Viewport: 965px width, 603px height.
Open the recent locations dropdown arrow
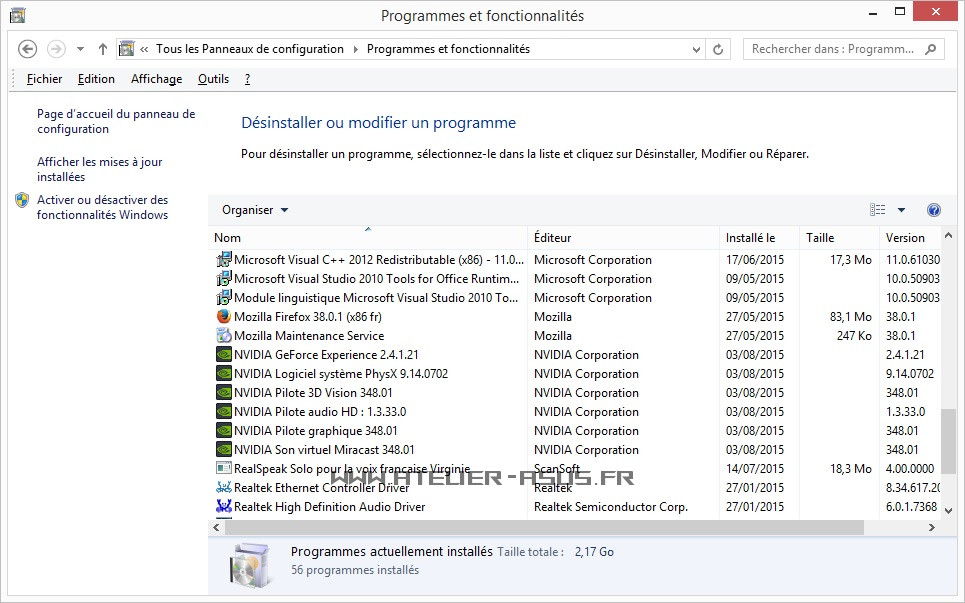click(80, 49)
